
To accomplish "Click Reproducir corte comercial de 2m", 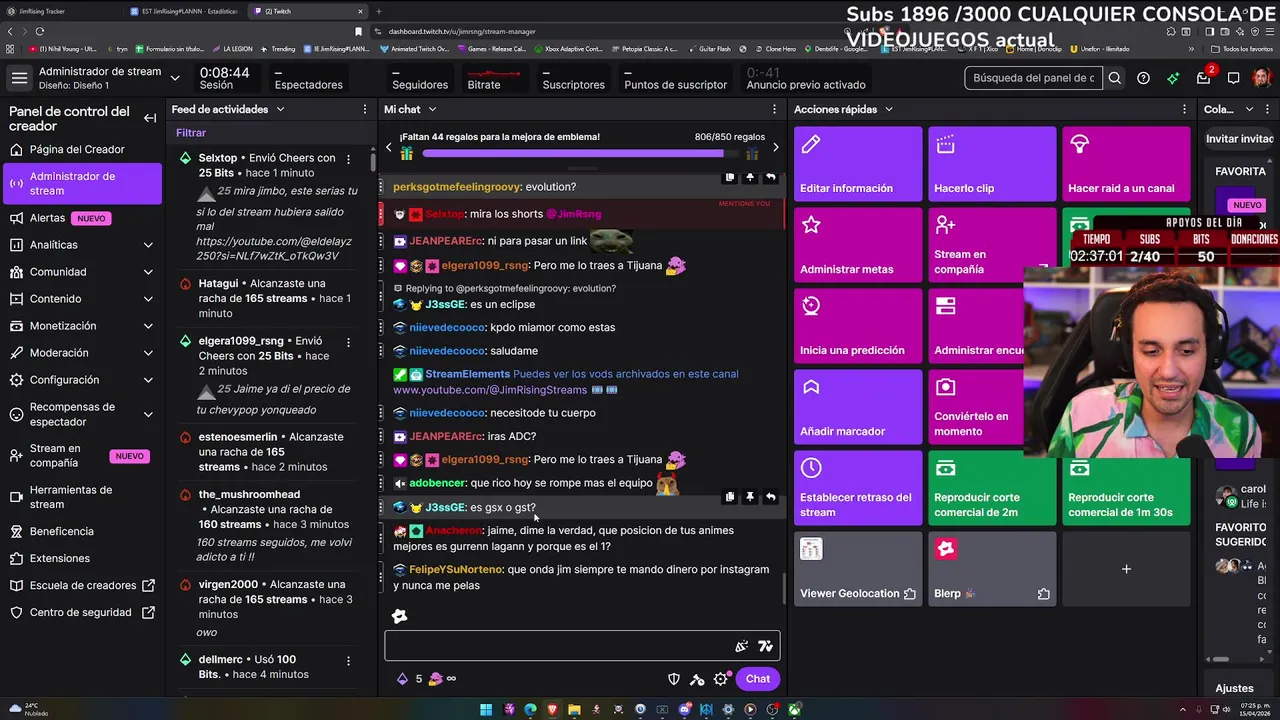I will coord(992,488).
